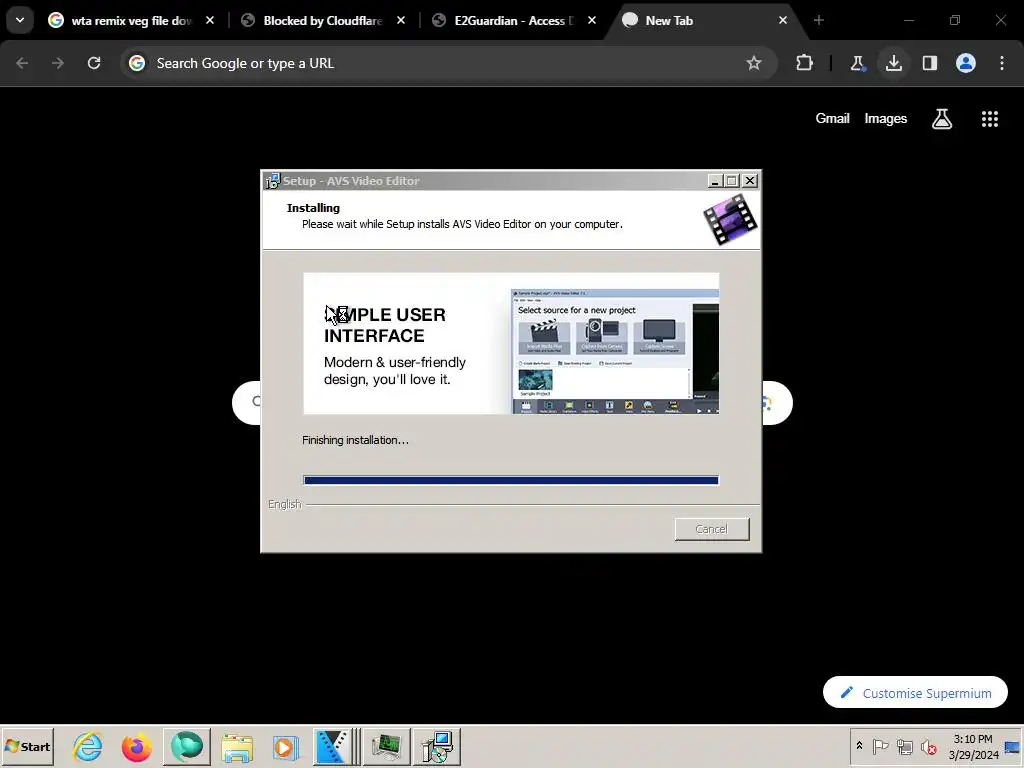The height and width of the screenshot is (768, 1024).
Task: Switch to the Blocked by Cloudflare tab
Action: (323, 21)
